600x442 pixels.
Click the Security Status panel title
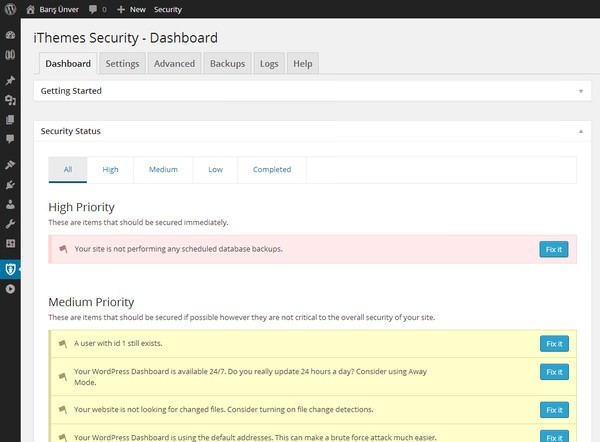pos(70,131)
